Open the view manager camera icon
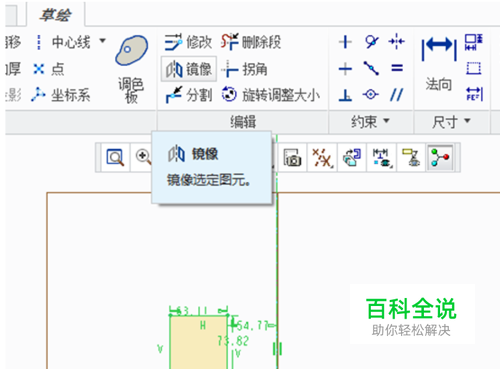 click(x=292, y=157)
